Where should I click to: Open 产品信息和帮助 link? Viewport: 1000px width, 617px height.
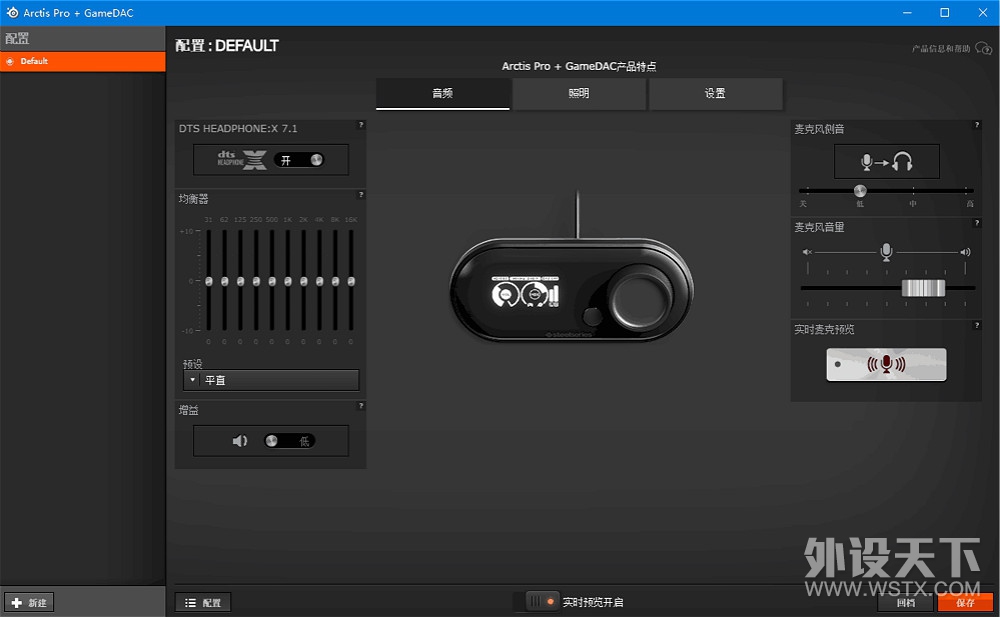pos(951,48)
